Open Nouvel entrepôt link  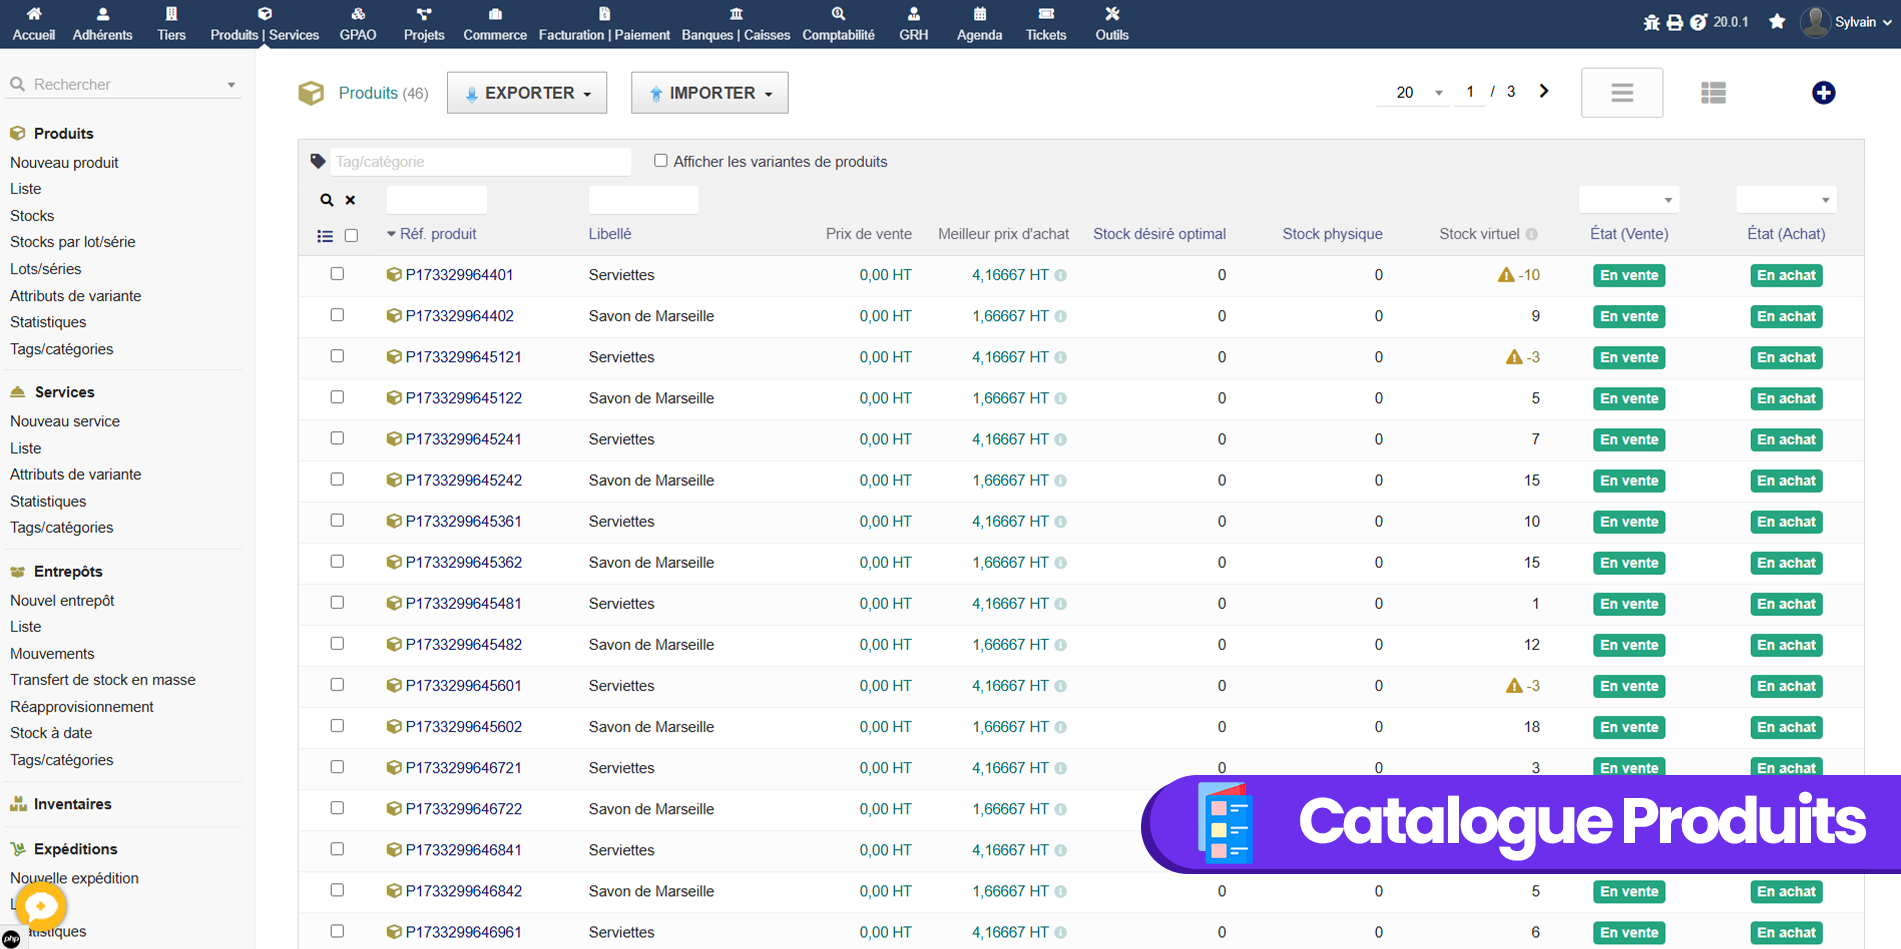point(62,601)
